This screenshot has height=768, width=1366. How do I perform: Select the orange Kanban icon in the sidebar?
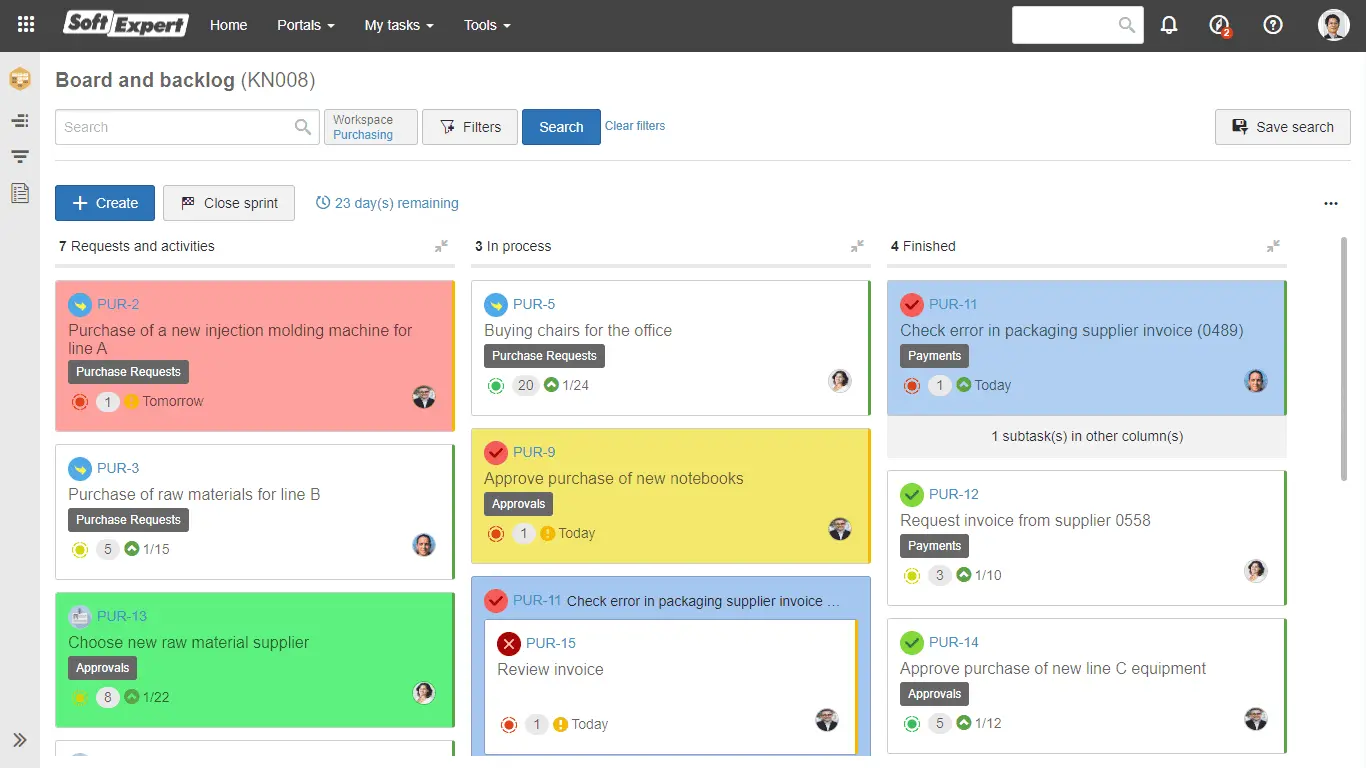20,79
